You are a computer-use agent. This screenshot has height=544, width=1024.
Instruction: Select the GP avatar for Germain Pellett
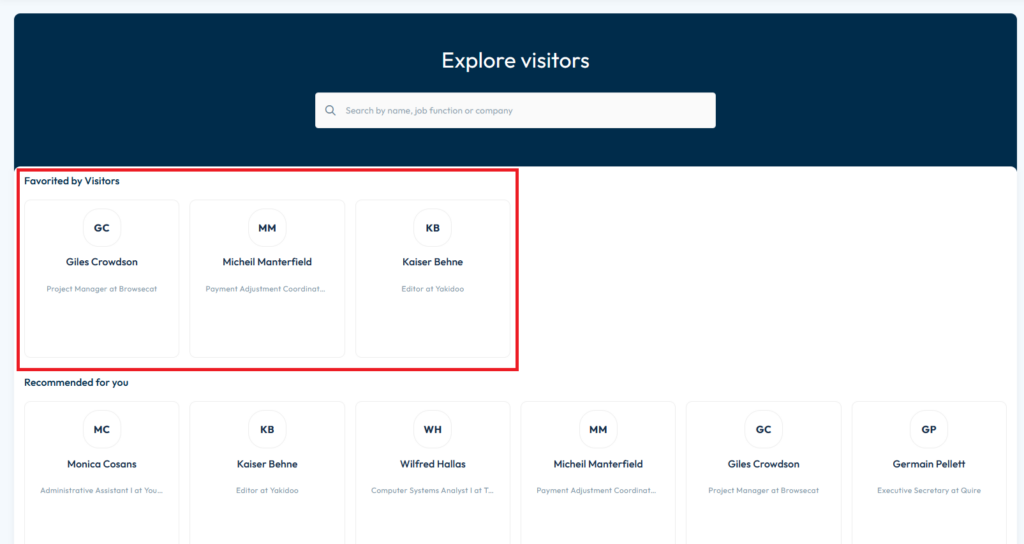point(928,430)
